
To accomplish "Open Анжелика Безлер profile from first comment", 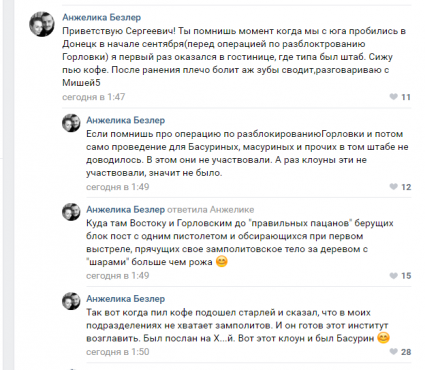I will click(x=101, y=17).
